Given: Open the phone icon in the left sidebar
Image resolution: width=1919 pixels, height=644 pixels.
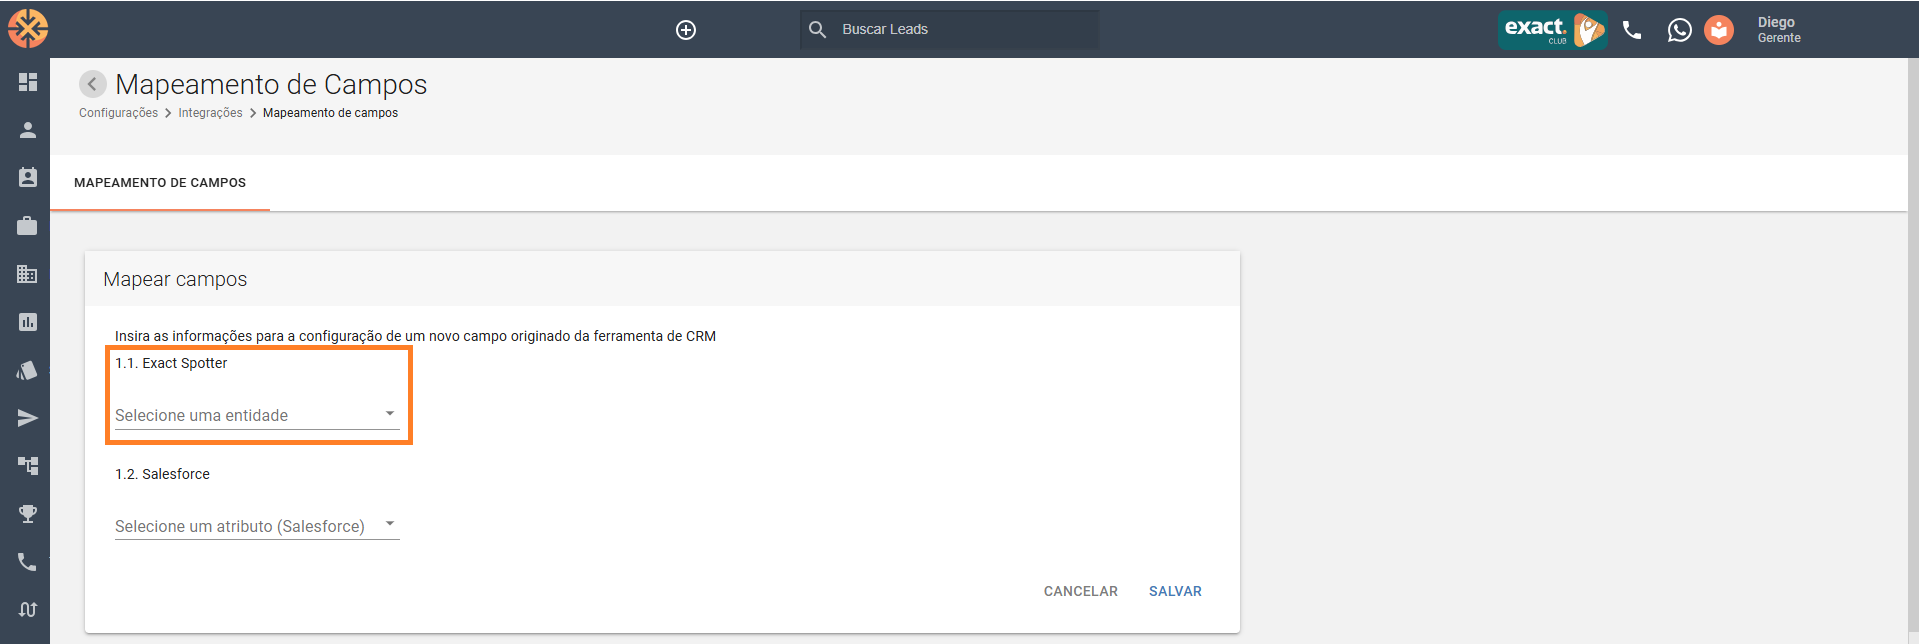Looking at the screenshot, I should [28, 562].
